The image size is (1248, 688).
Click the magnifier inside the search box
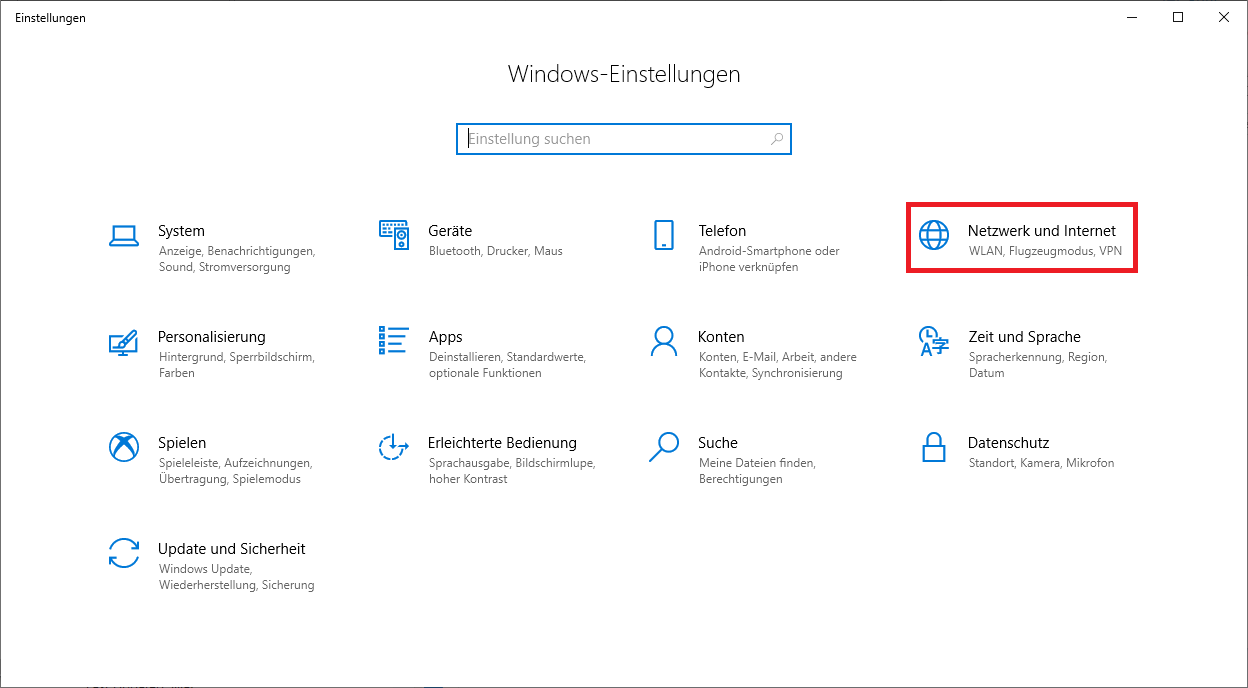click(x=777, y=139)
